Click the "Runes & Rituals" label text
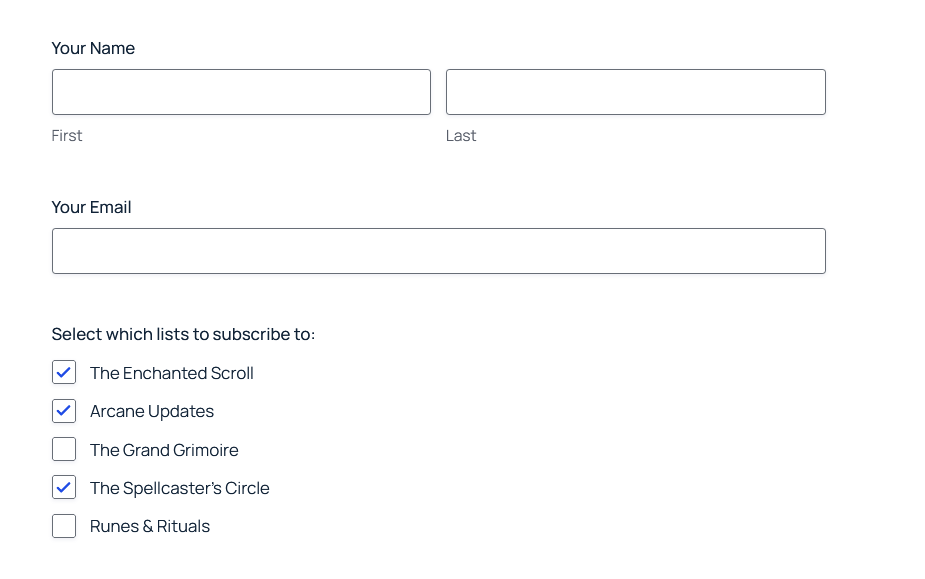The image size is (925, 579). coord(150,526)
